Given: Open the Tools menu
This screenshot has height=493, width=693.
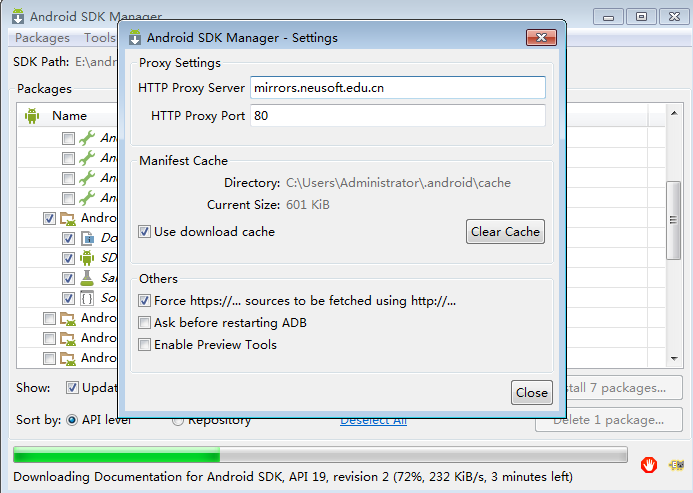Looking at the screenshot, I should [x=100, y=38].
